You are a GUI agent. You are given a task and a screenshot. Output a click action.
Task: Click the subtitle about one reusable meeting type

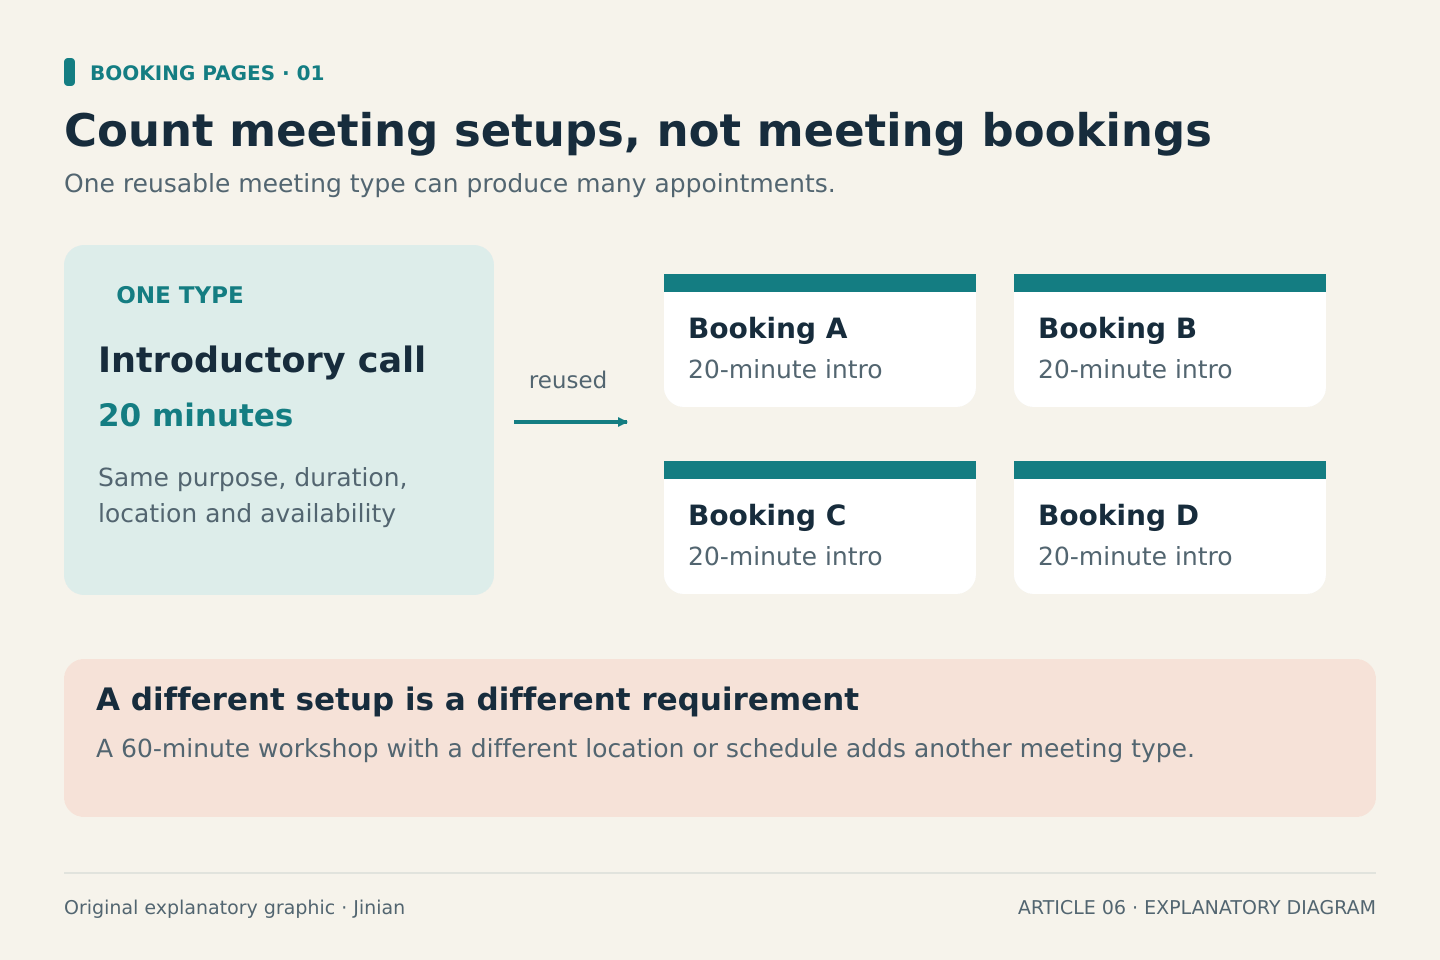coord(449,184)
